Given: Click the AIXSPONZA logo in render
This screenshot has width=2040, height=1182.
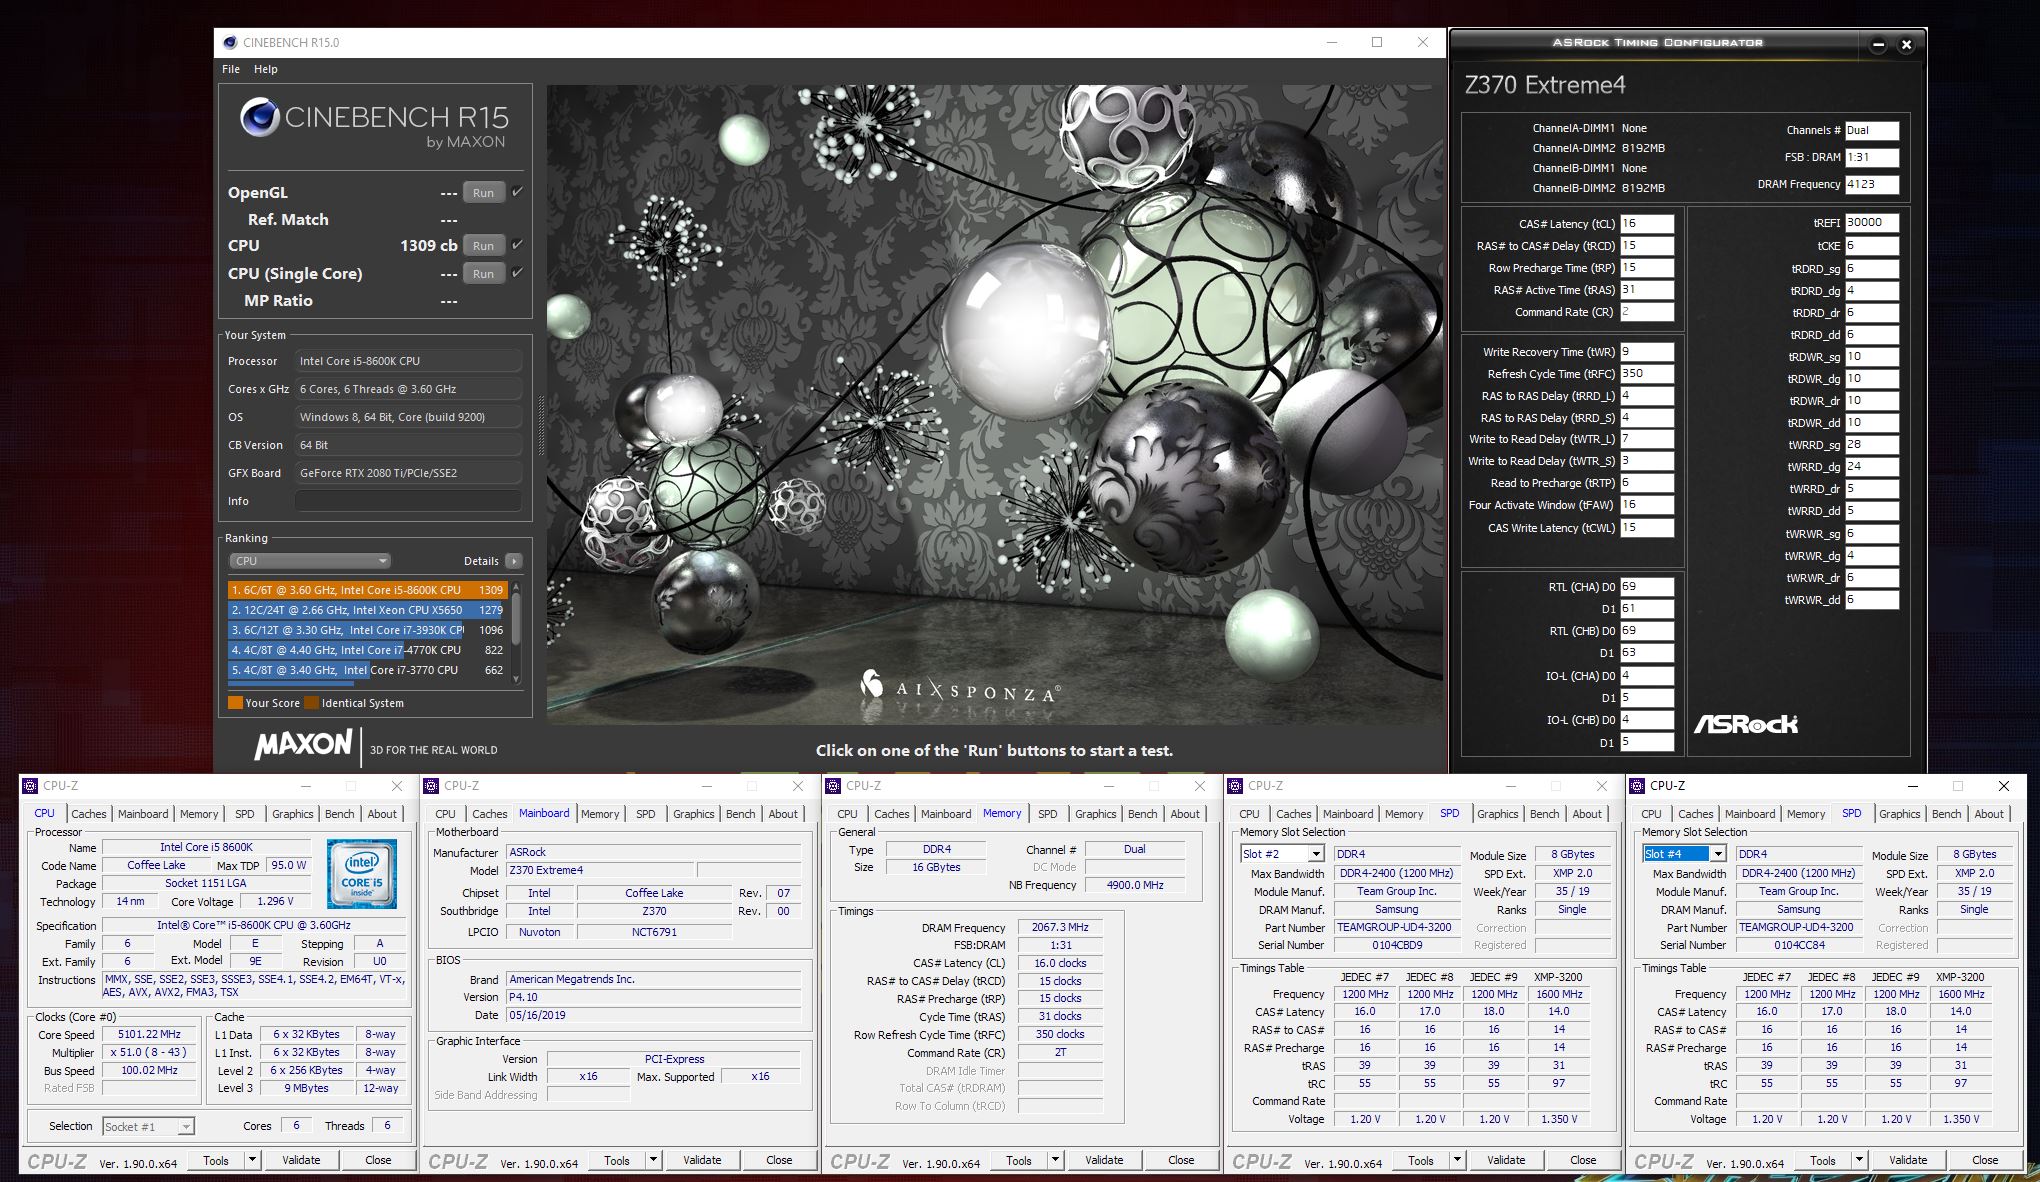Looking at the screenshot, I should (x=959, y=688).
